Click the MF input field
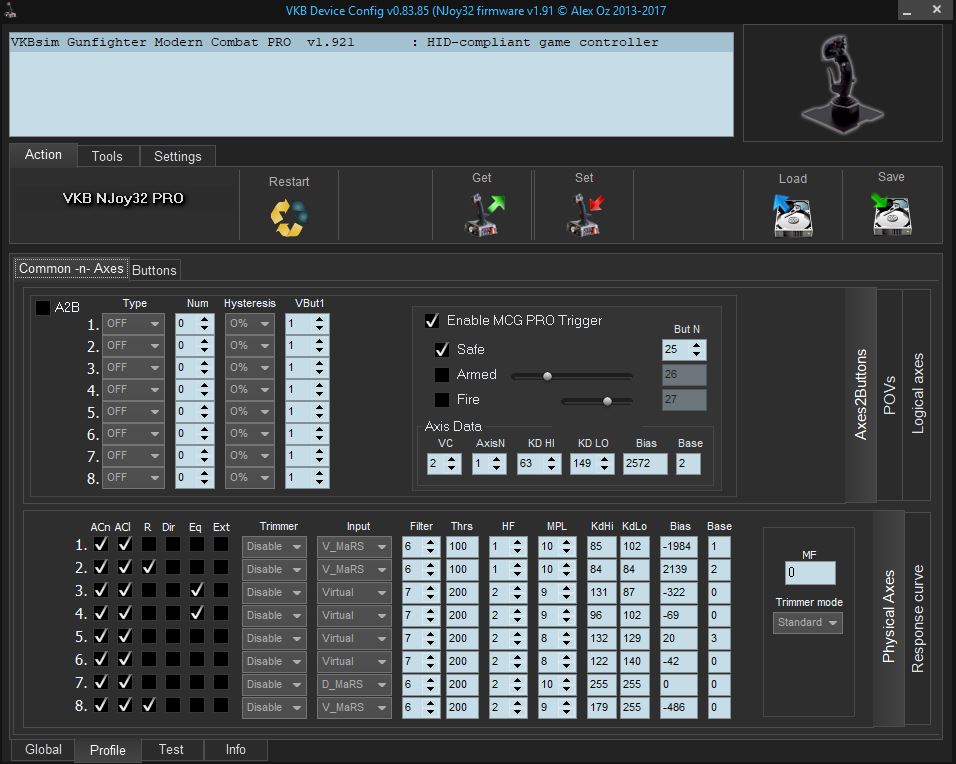The image size is (956, 764). pos(809,573)
